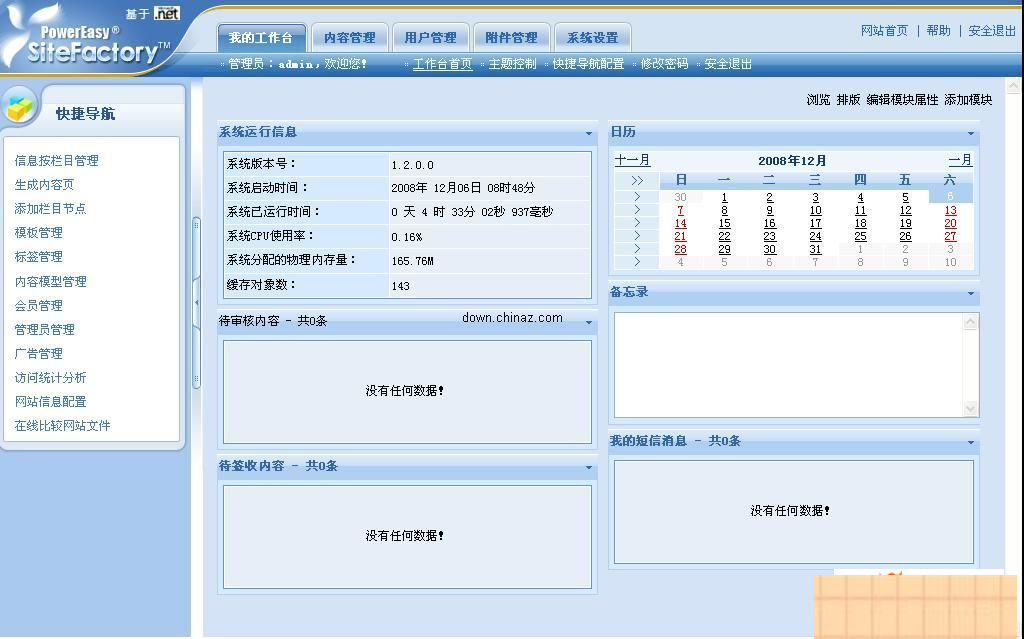Collapse the 系统运行信息 panel

tap(588, 132)
